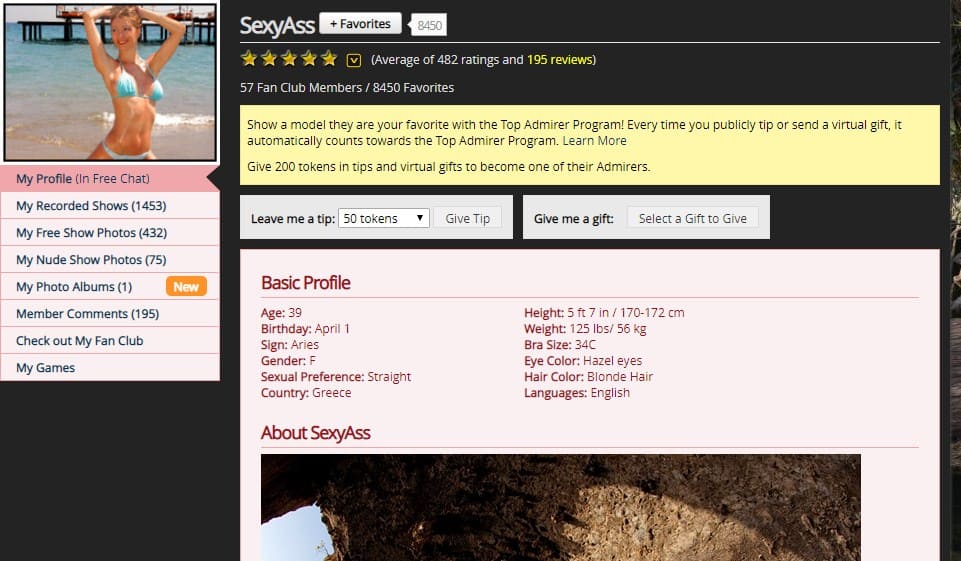
Task: Expand the rating breakdown chevron beside the stars
Action: (x=354, y=60)
